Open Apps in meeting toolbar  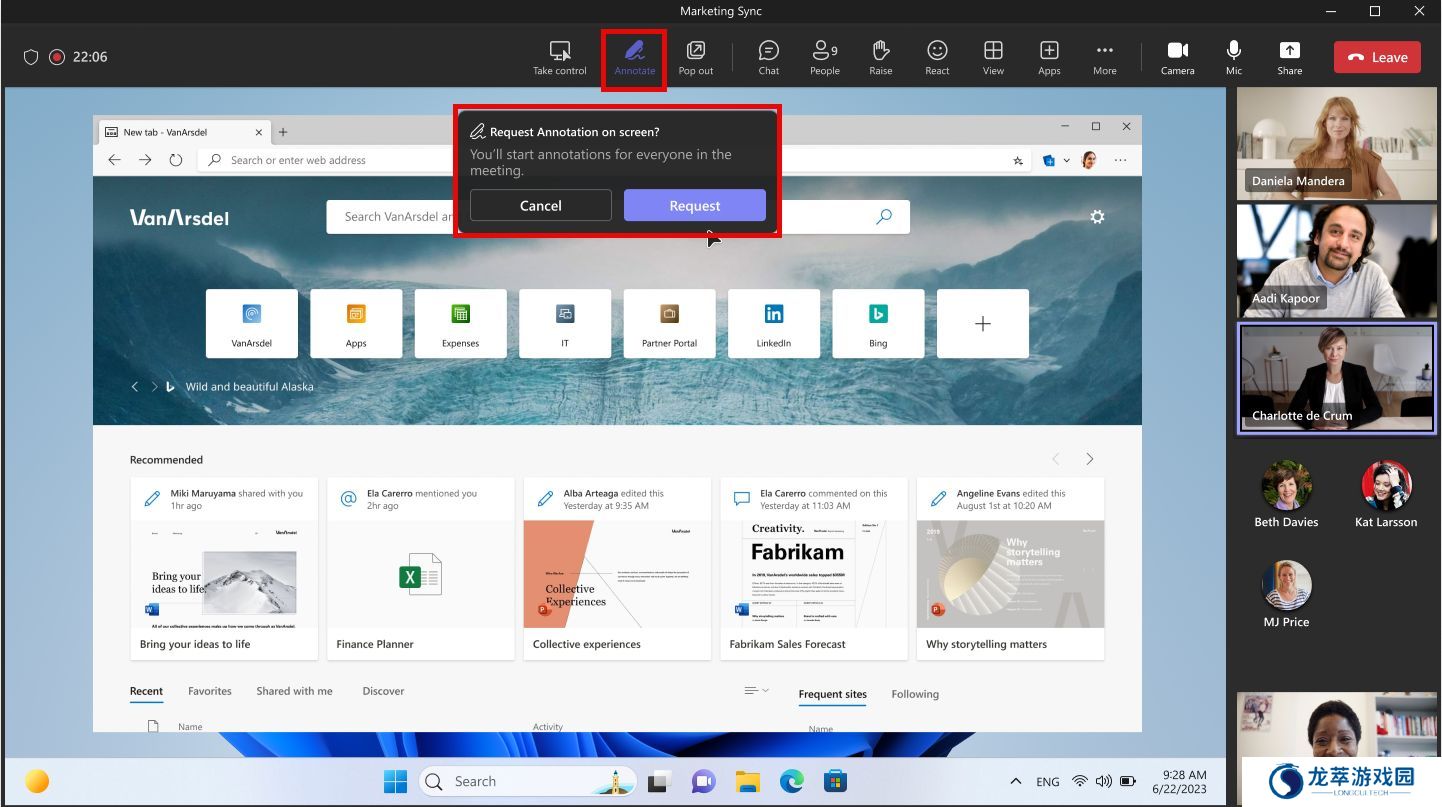[1049, 57]
